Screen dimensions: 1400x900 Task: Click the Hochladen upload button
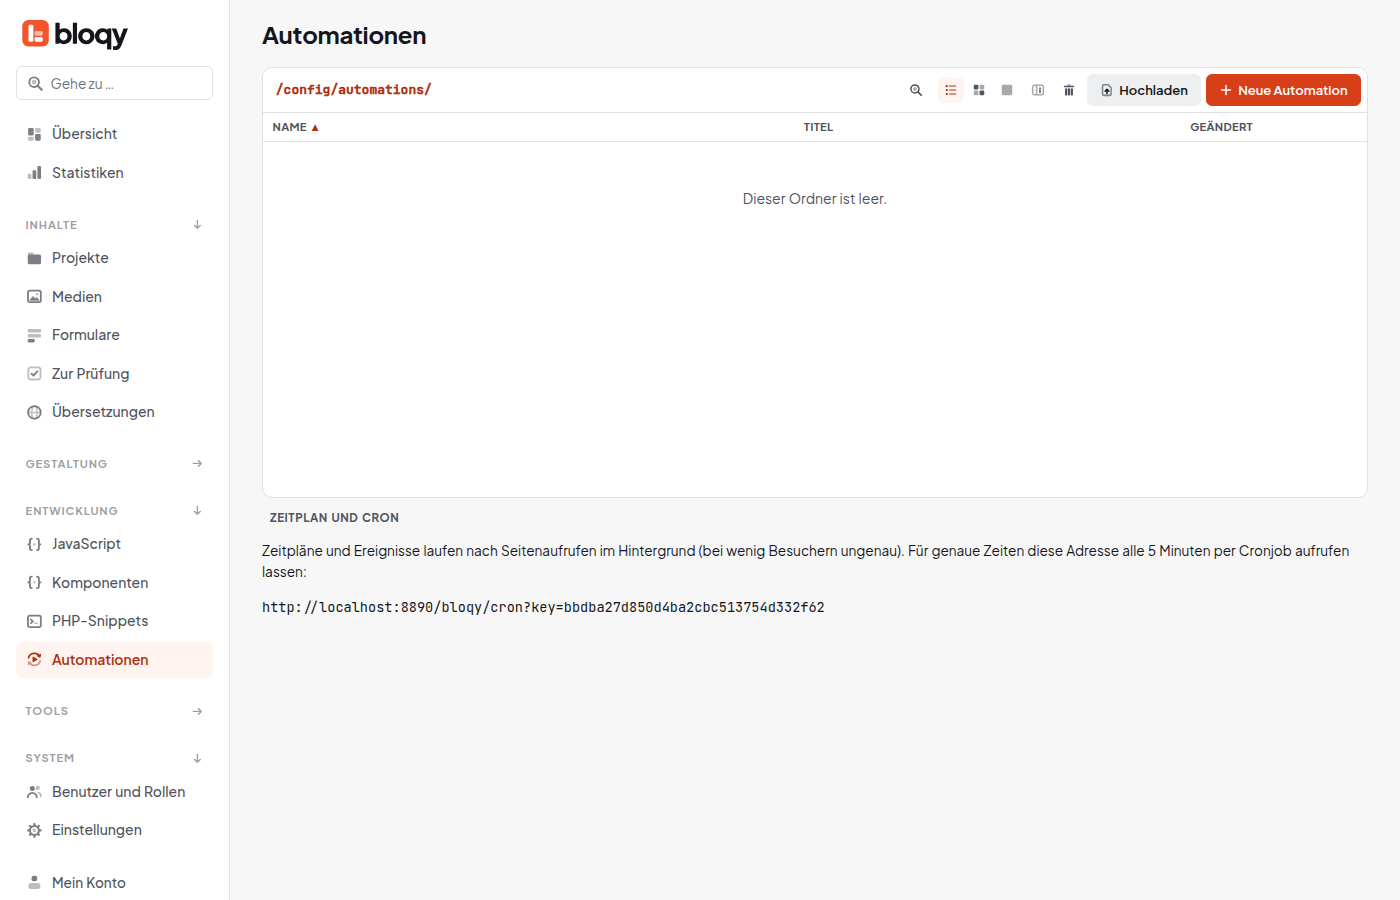[x=1144, y=90]
